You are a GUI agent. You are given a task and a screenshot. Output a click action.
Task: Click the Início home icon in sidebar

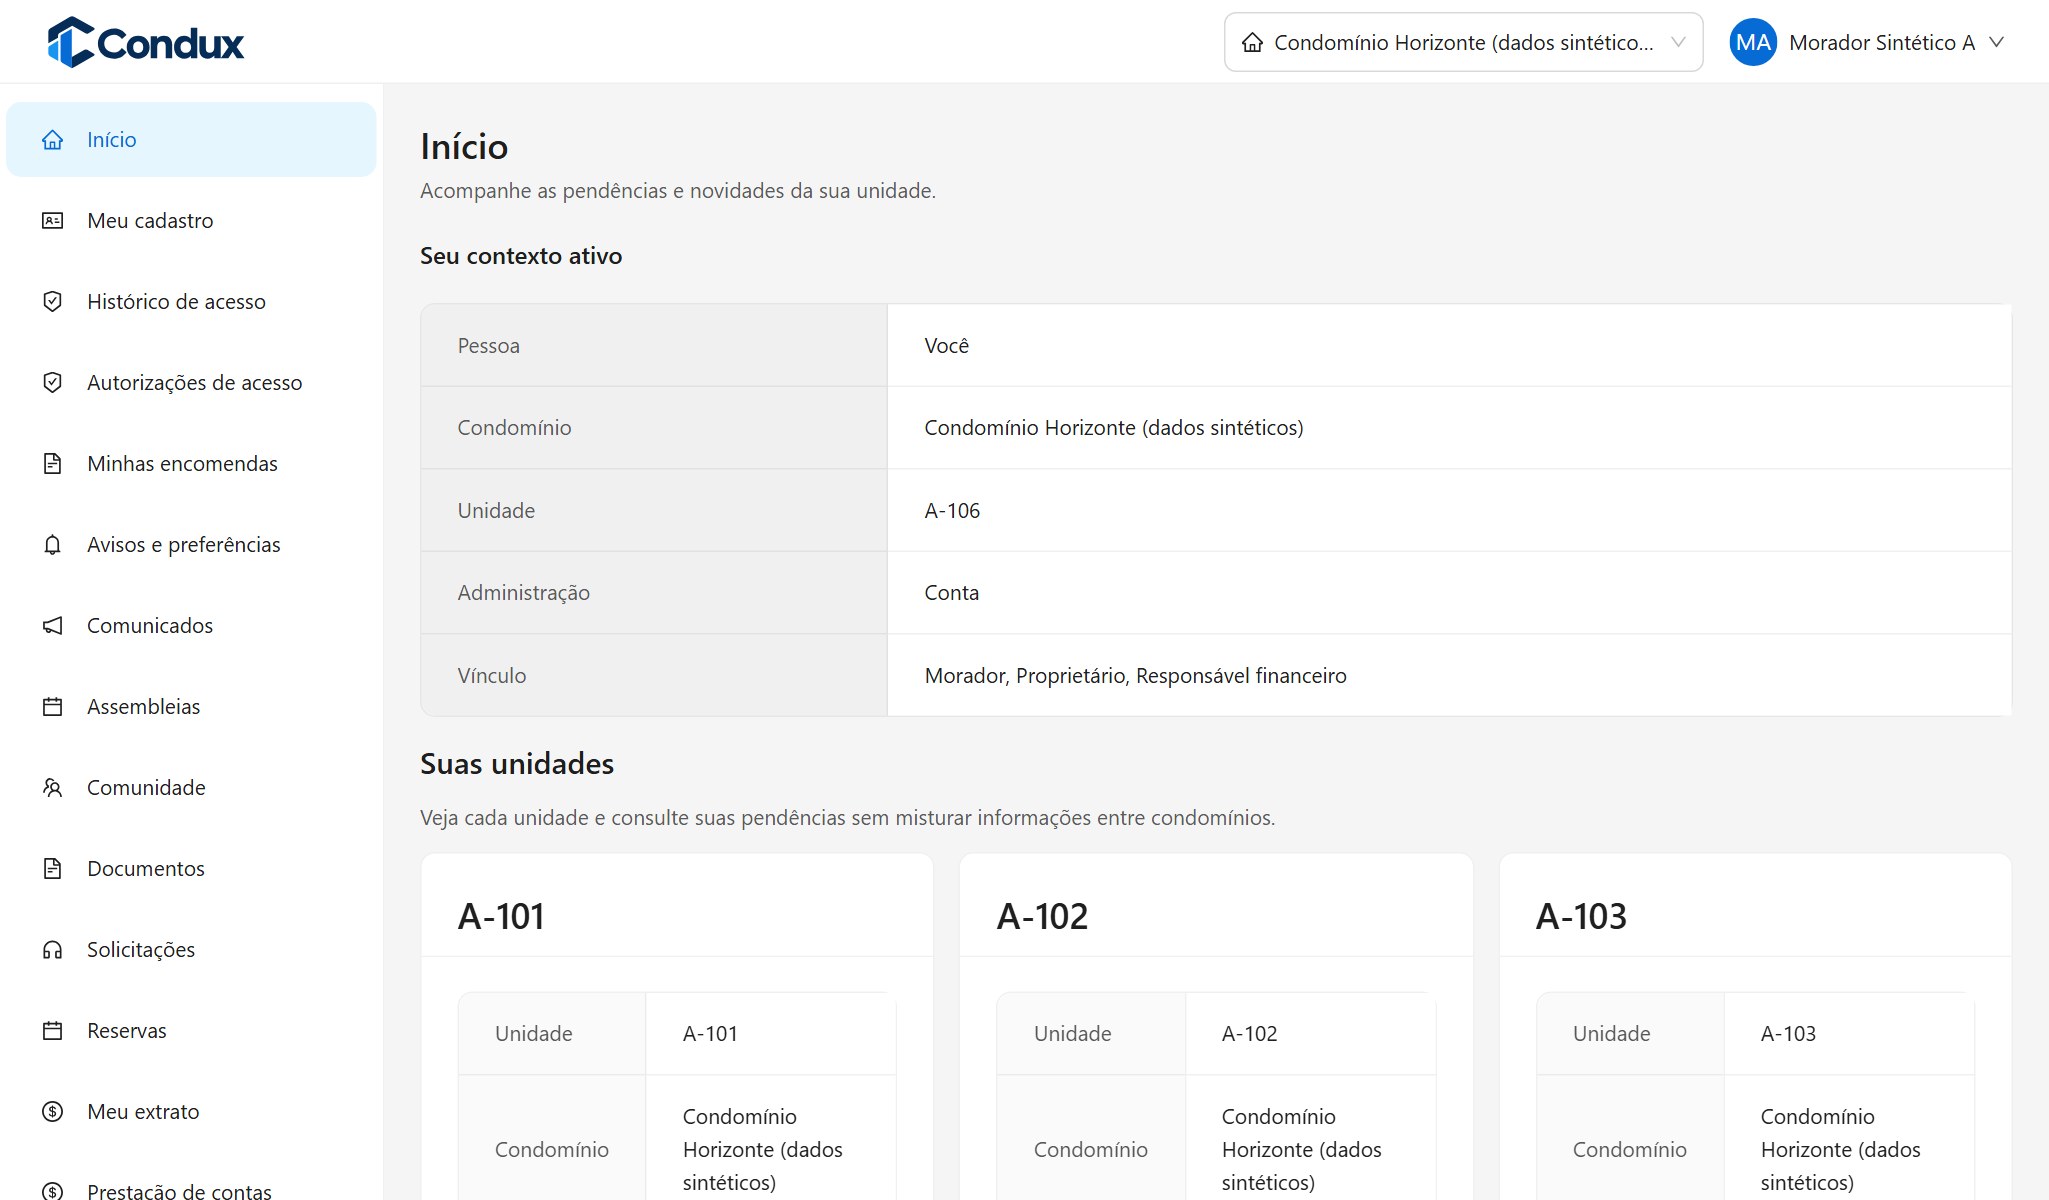click(53, 140)
